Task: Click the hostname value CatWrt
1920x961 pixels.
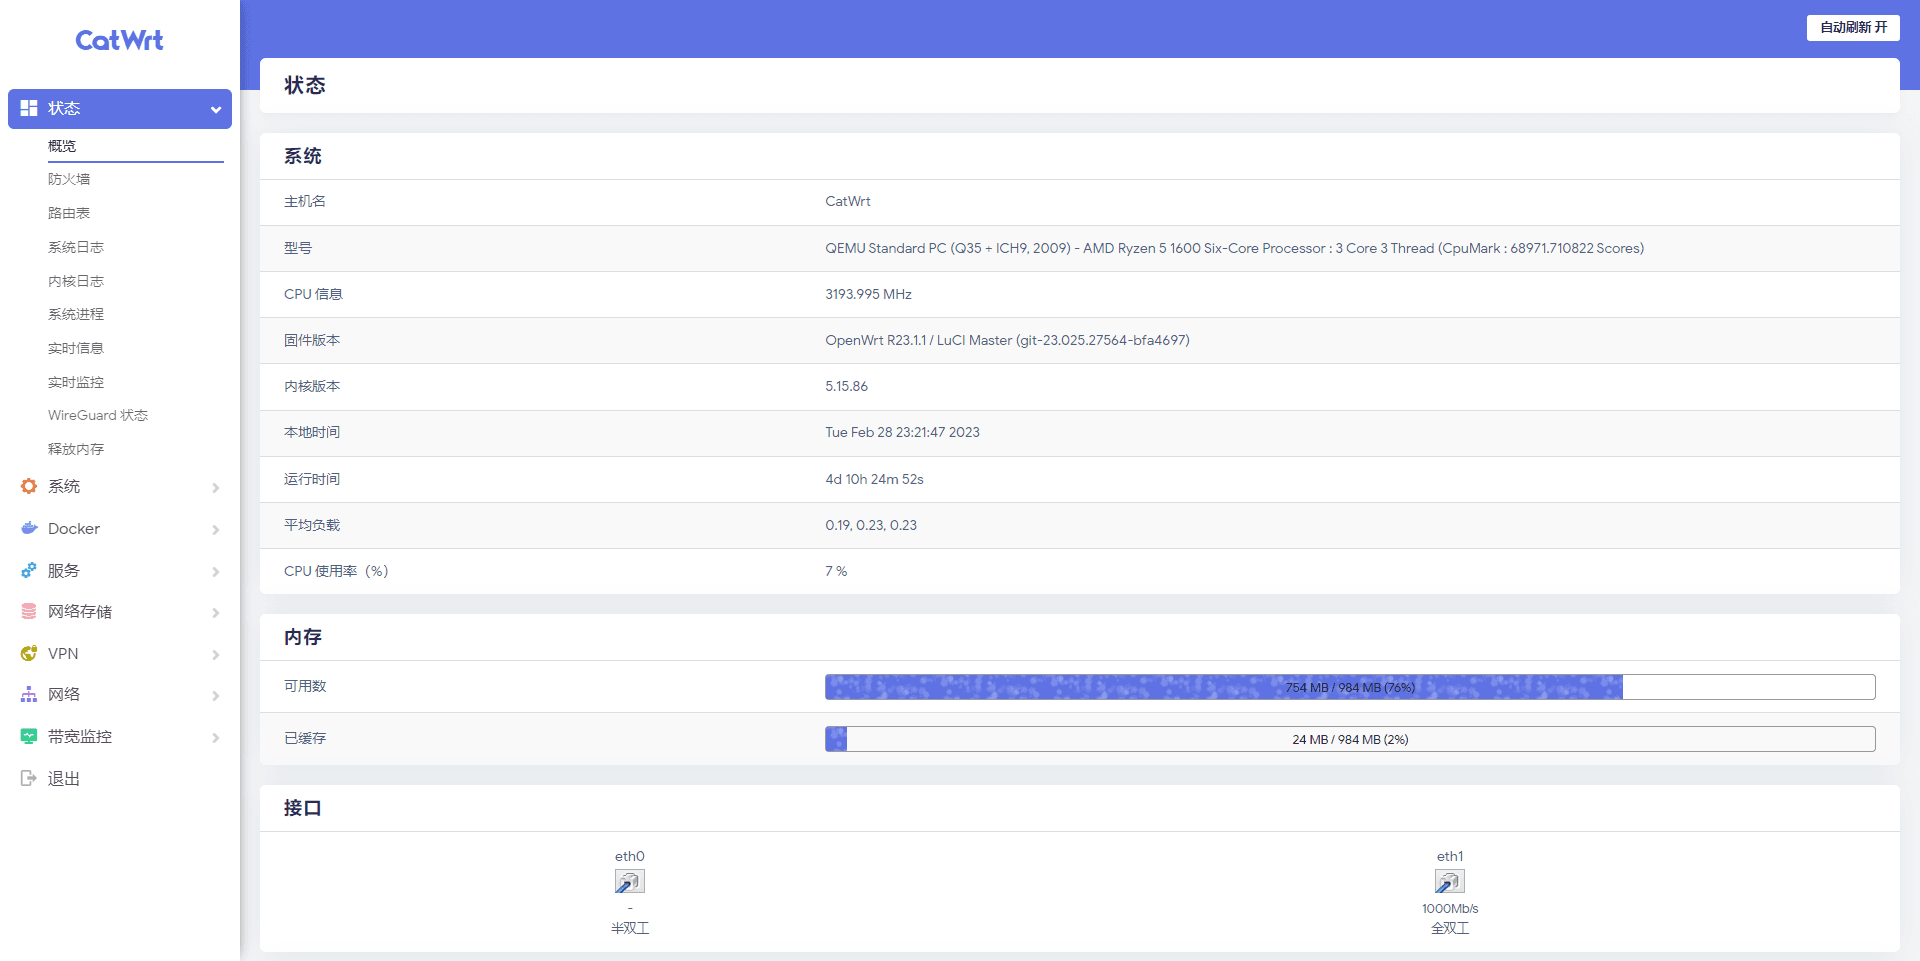Action: 848,201
